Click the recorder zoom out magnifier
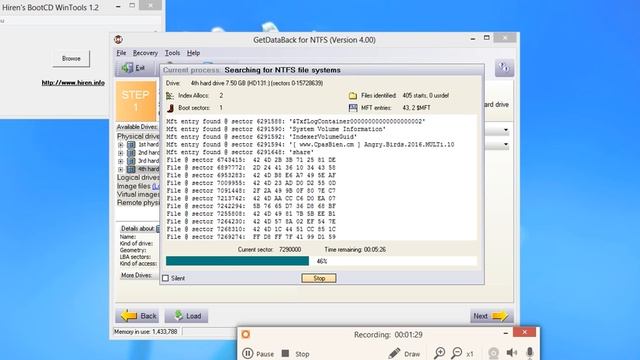This screenshot has width=640, height=360. click(x=457, y=353)
